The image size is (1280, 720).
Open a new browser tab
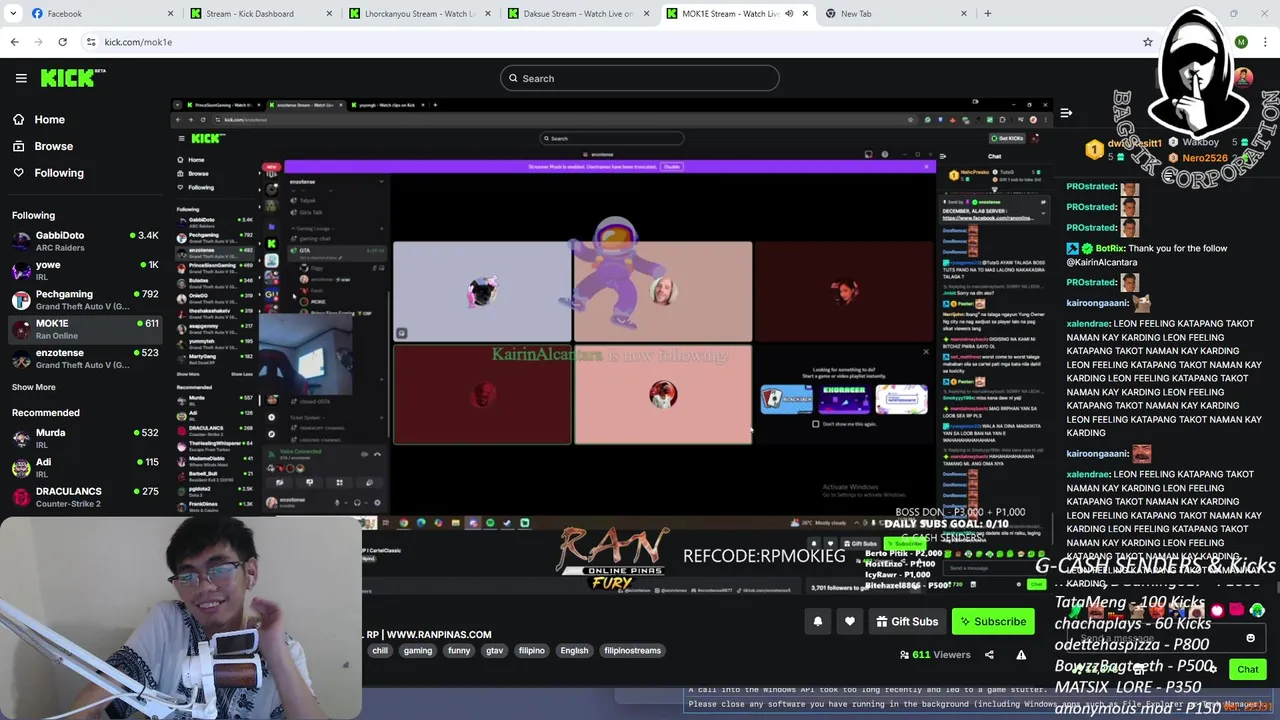coord(988,14)
